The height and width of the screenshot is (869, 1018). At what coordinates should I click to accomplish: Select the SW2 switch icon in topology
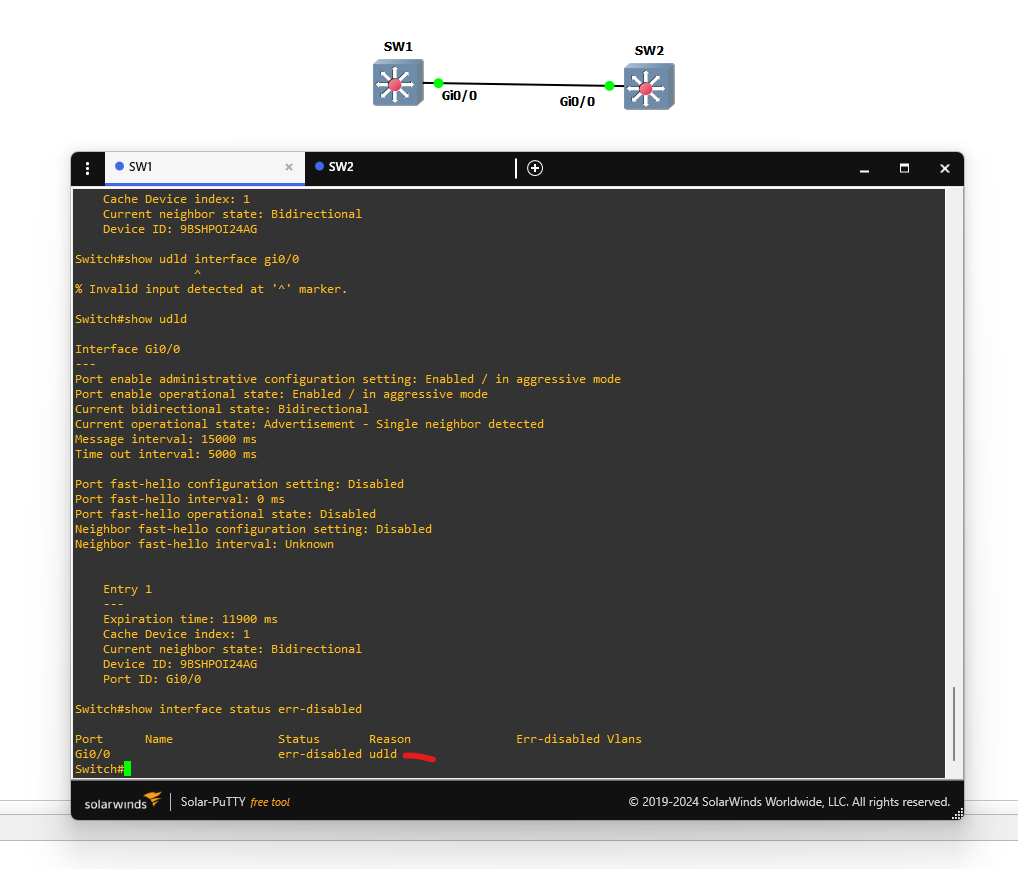(649, 86)
